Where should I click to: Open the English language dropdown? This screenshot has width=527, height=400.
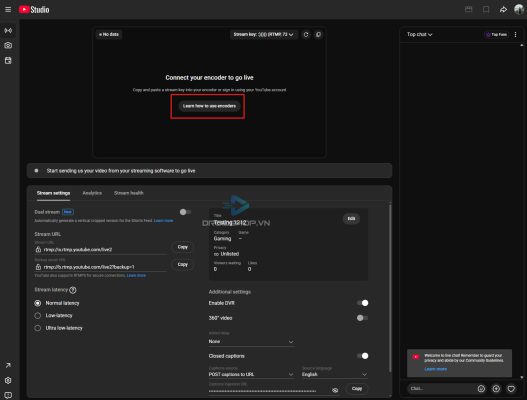[x=334, y=374]
